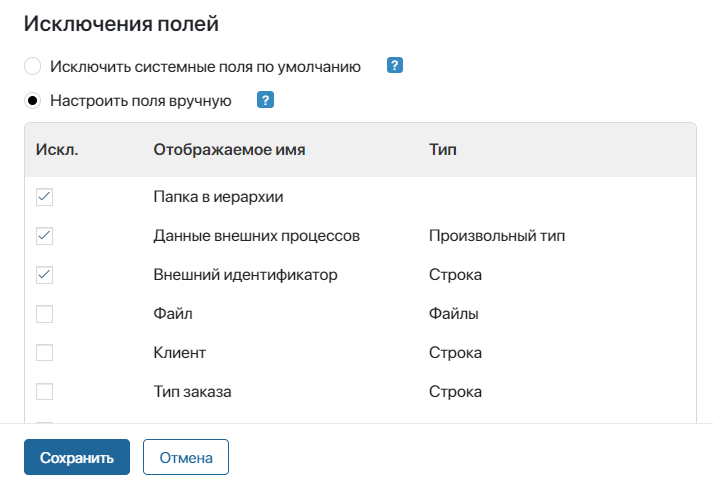This screenshot has height=486, width=713.
Task: Check exclusion box for Тип заказа row
Action: click(45, 391)
